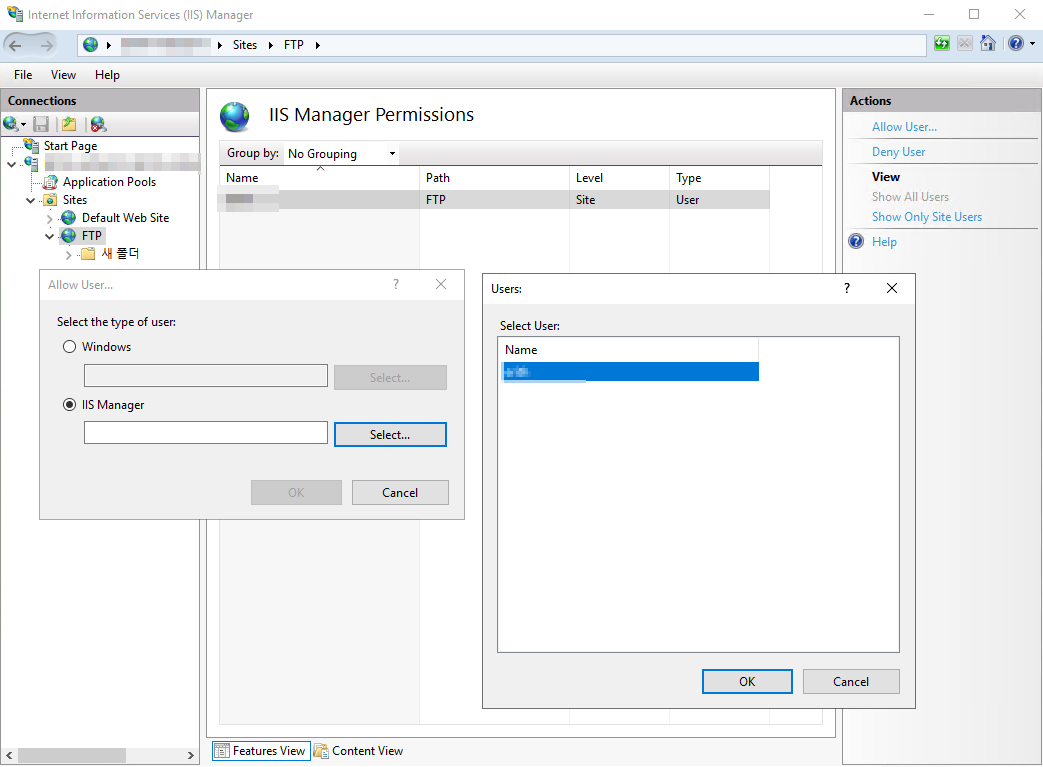Click the server node icon in tree
The height and width of the screenshot is (767, 1043).
[x=31, y=163]
